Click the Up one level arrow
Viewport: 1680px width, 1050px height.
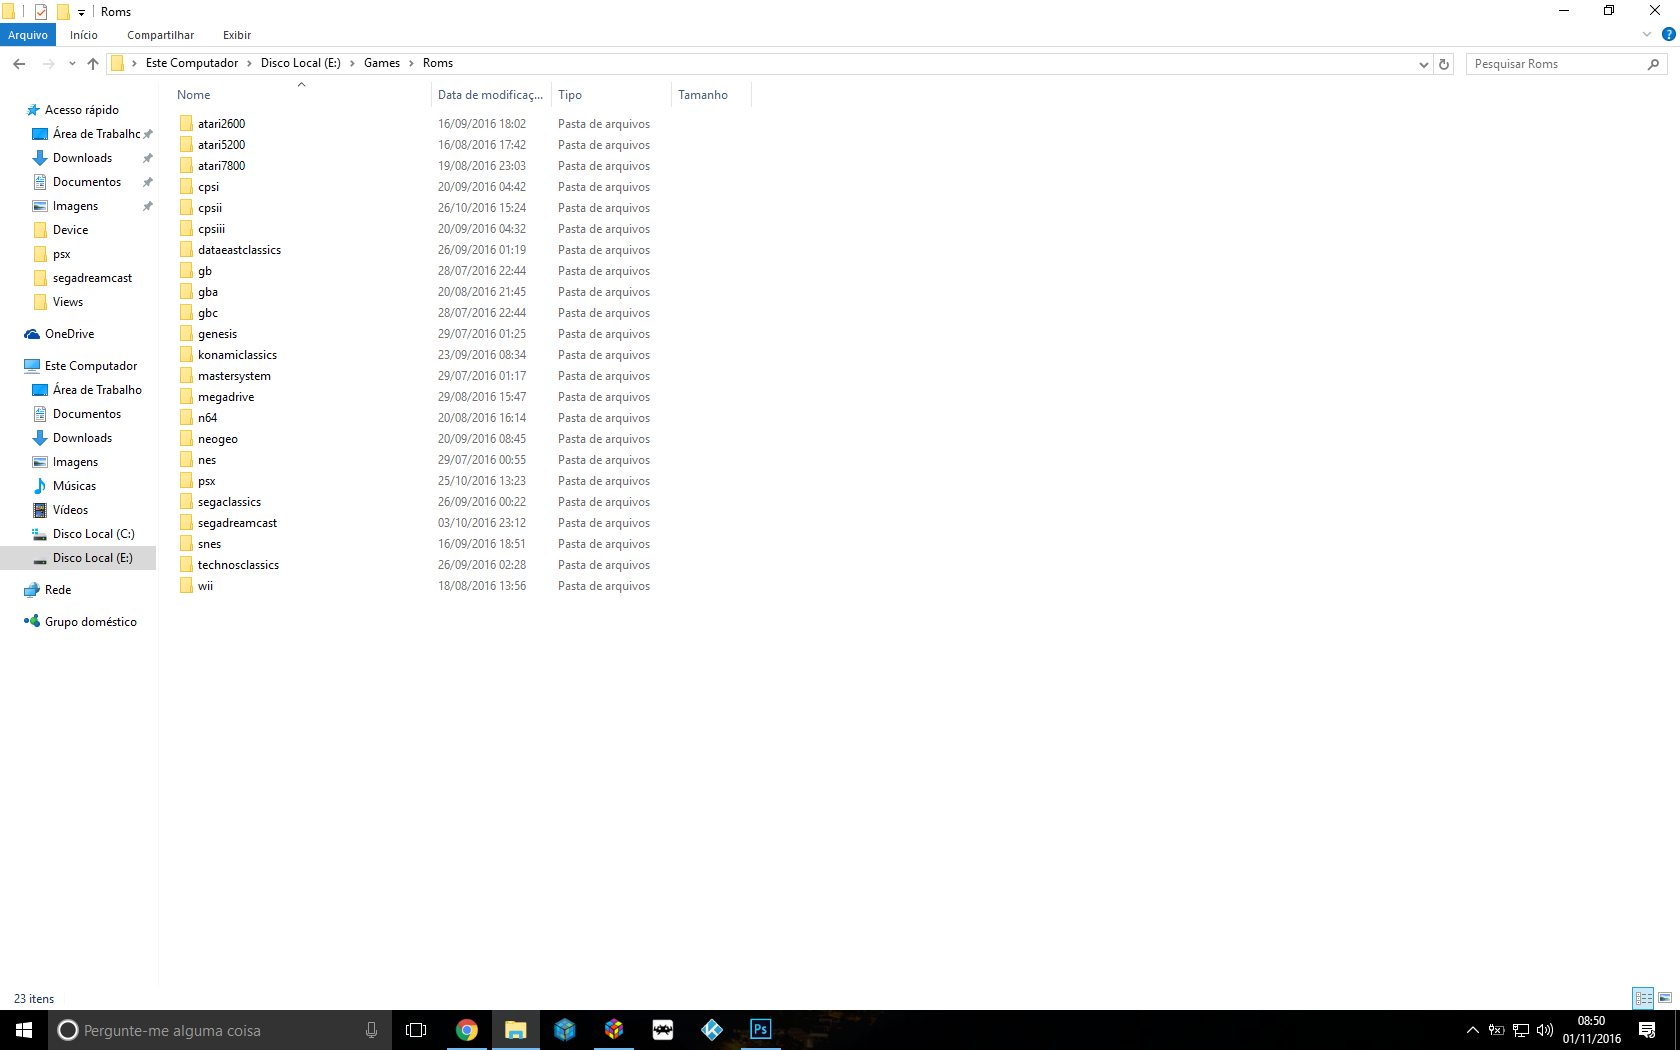click(93, 64)
